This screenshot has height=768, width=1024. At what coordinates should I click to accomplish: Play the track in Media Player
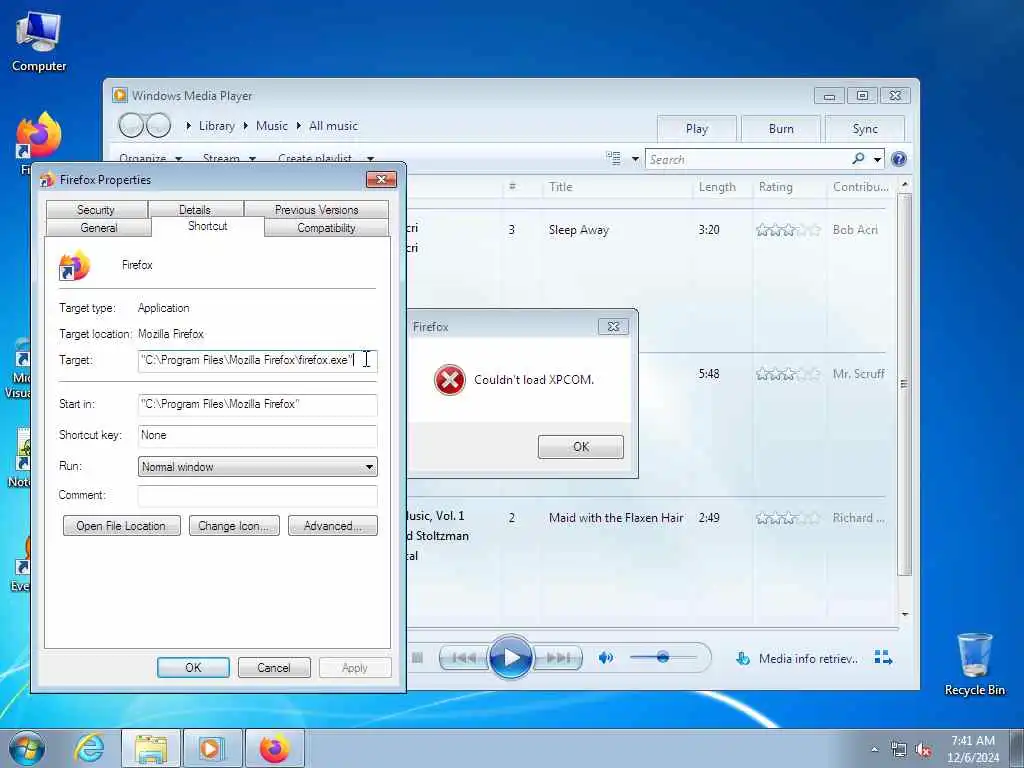coord(510,658)
